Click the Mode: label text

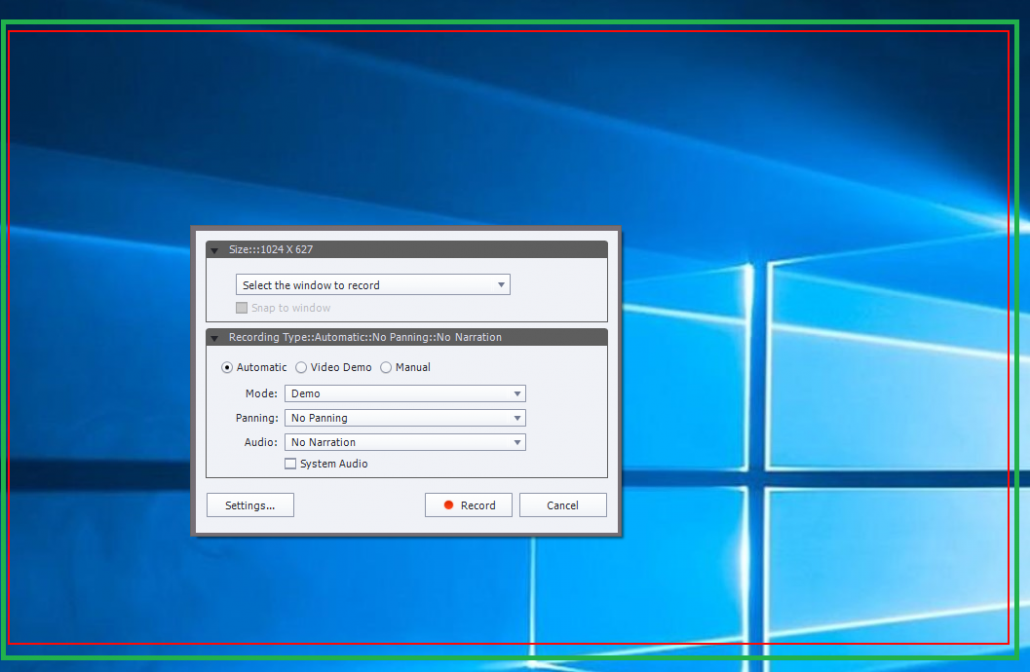(x=261, y=394)
